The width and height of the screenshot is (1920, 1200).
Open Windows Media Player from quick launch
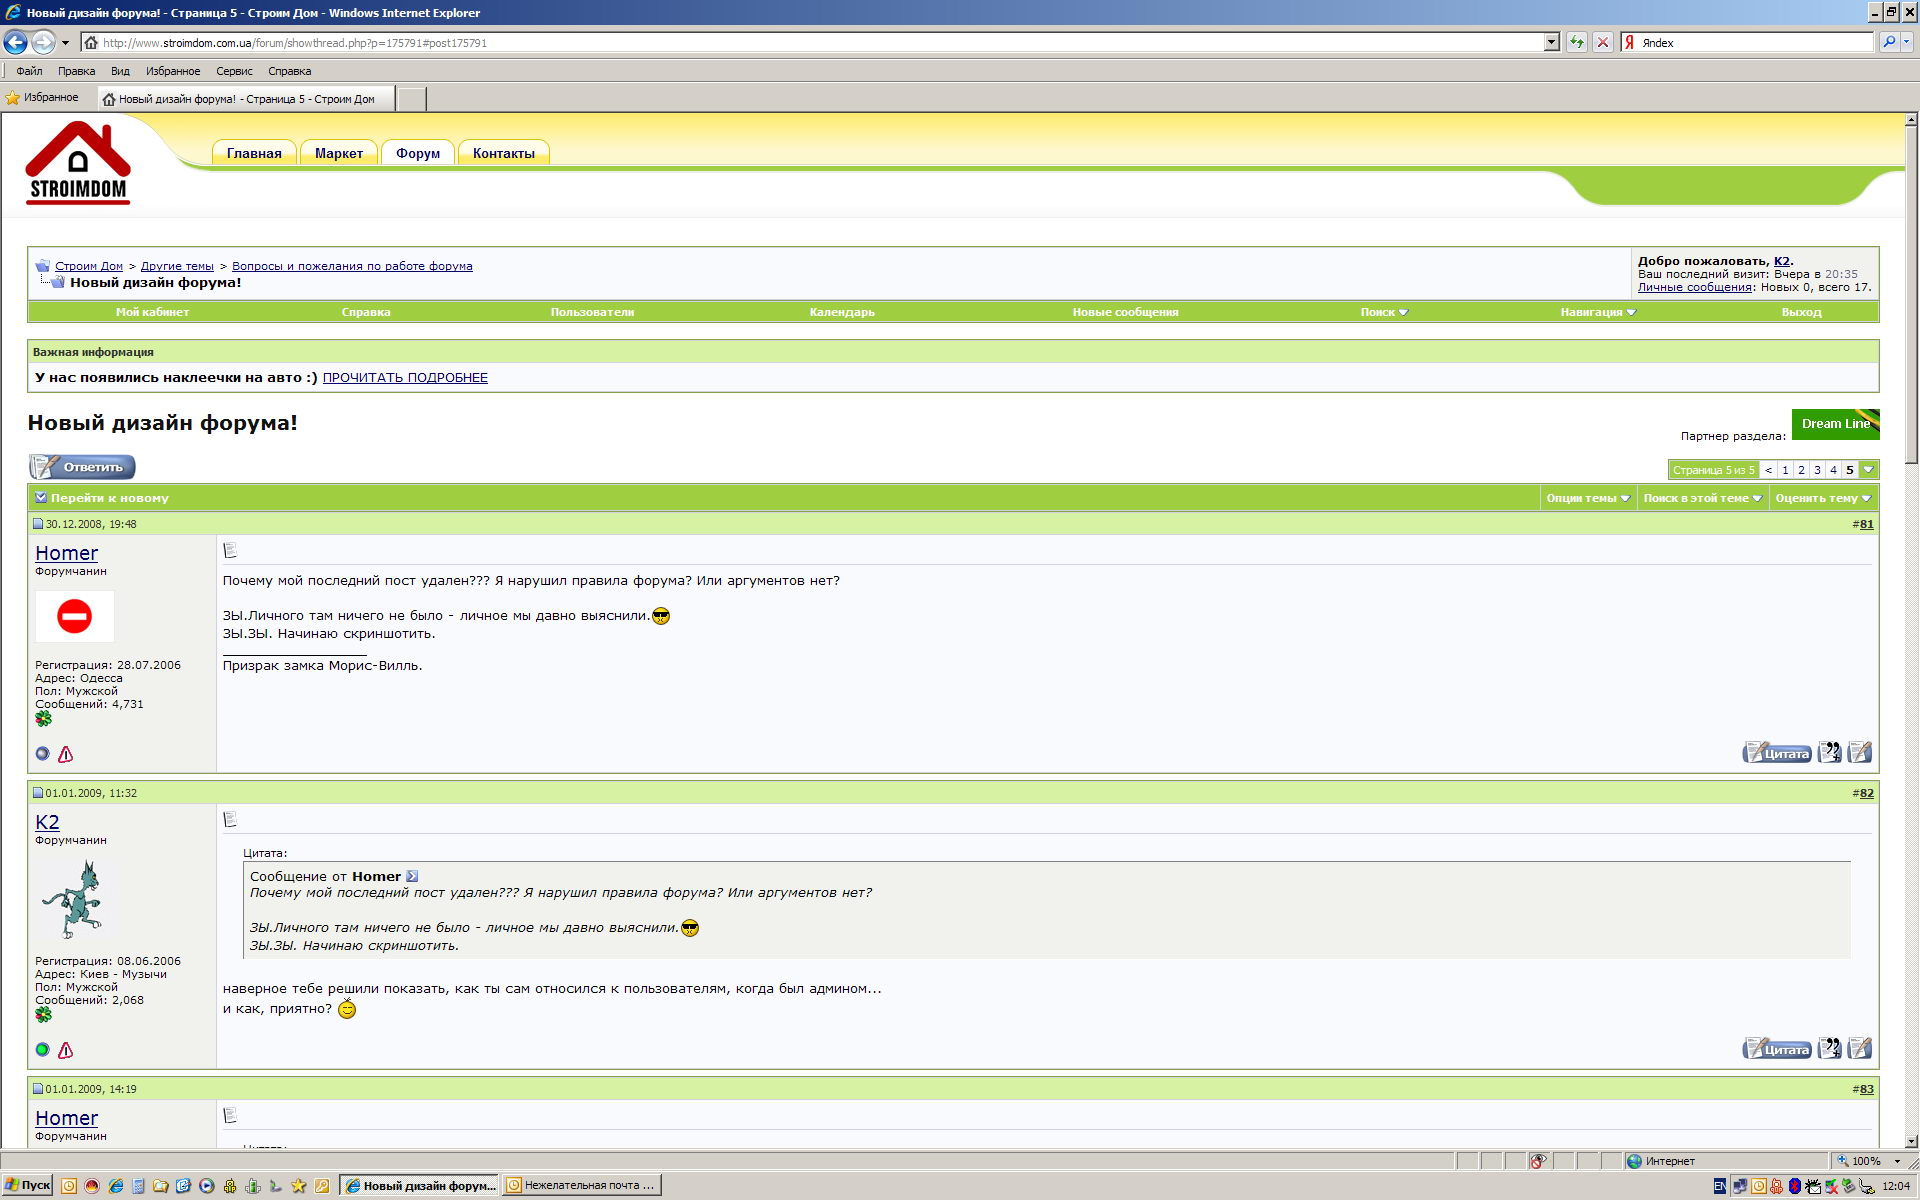tap(206, 1186)
